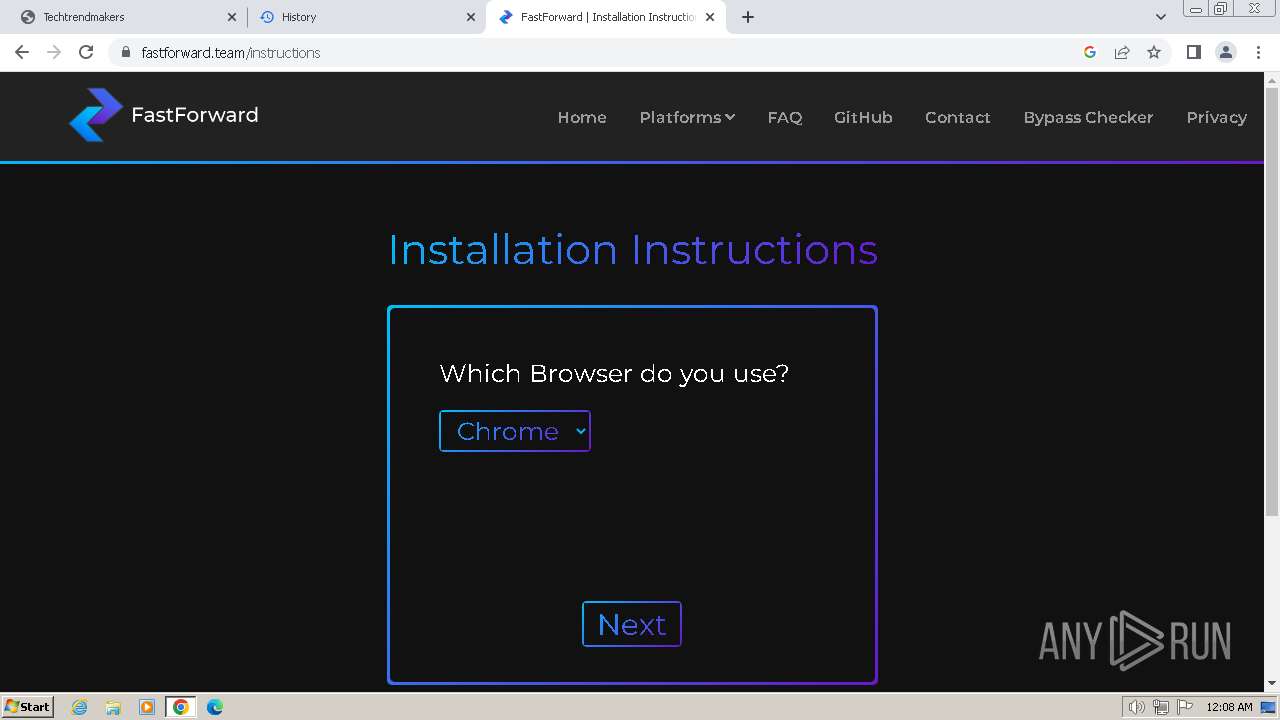
Task: Open the Contact nav link
Action: tap(958, 117)
